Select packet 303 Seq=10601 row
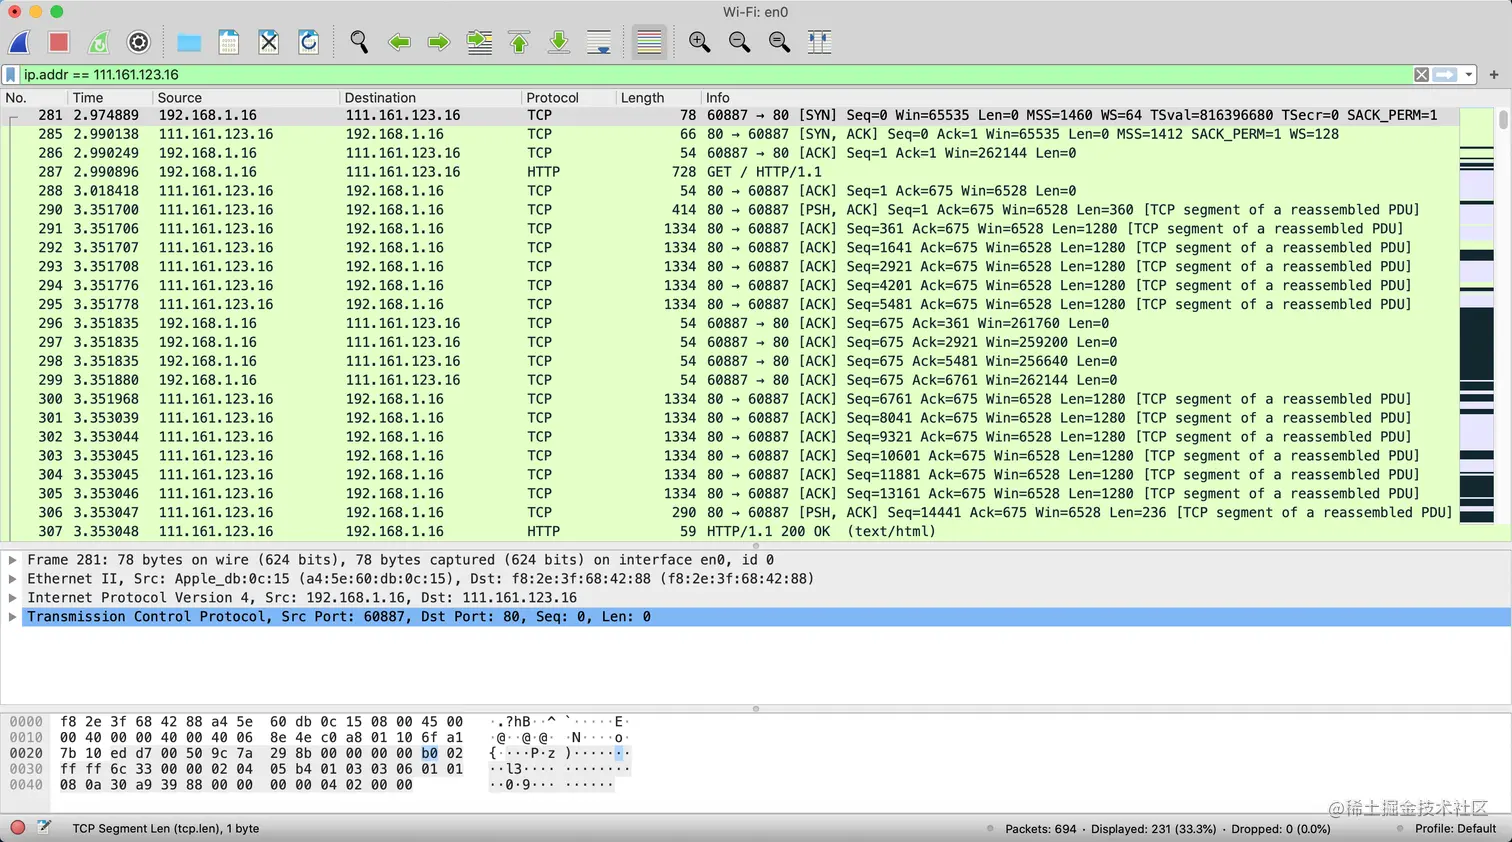Image resolution: width=1512 pixels, height=842 pixels. tap(730, 456)
